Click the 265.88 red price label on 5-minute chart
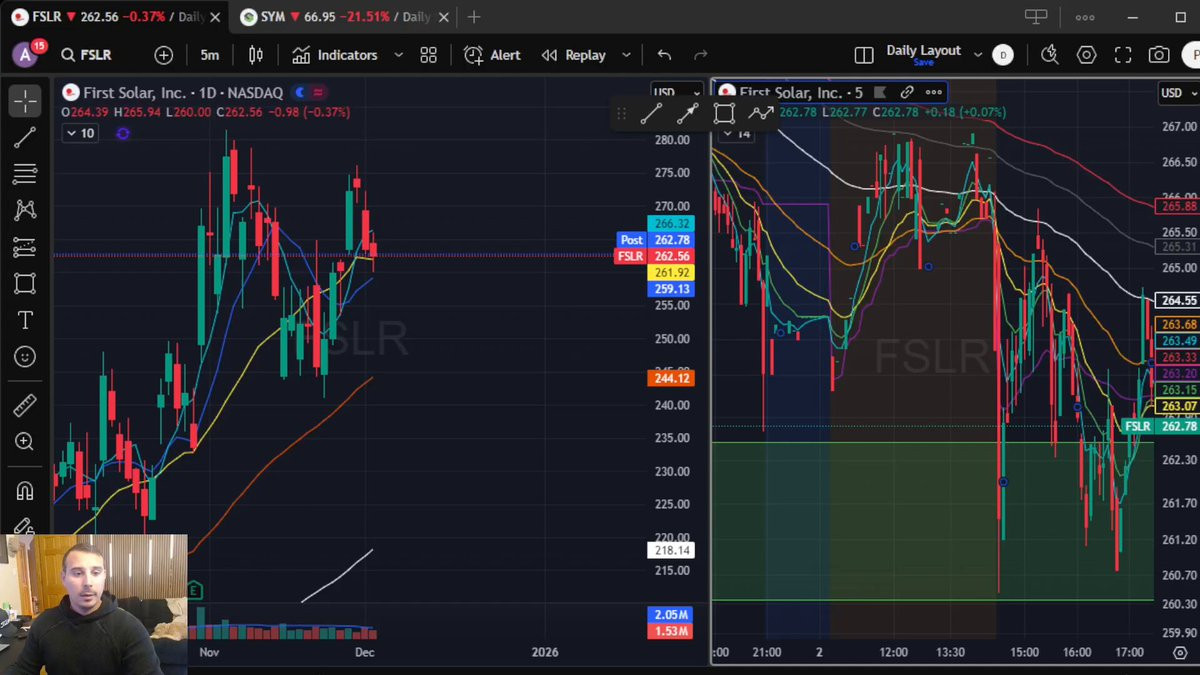The width and height of the screenshot is (1200, 675). click(1178, 206)
